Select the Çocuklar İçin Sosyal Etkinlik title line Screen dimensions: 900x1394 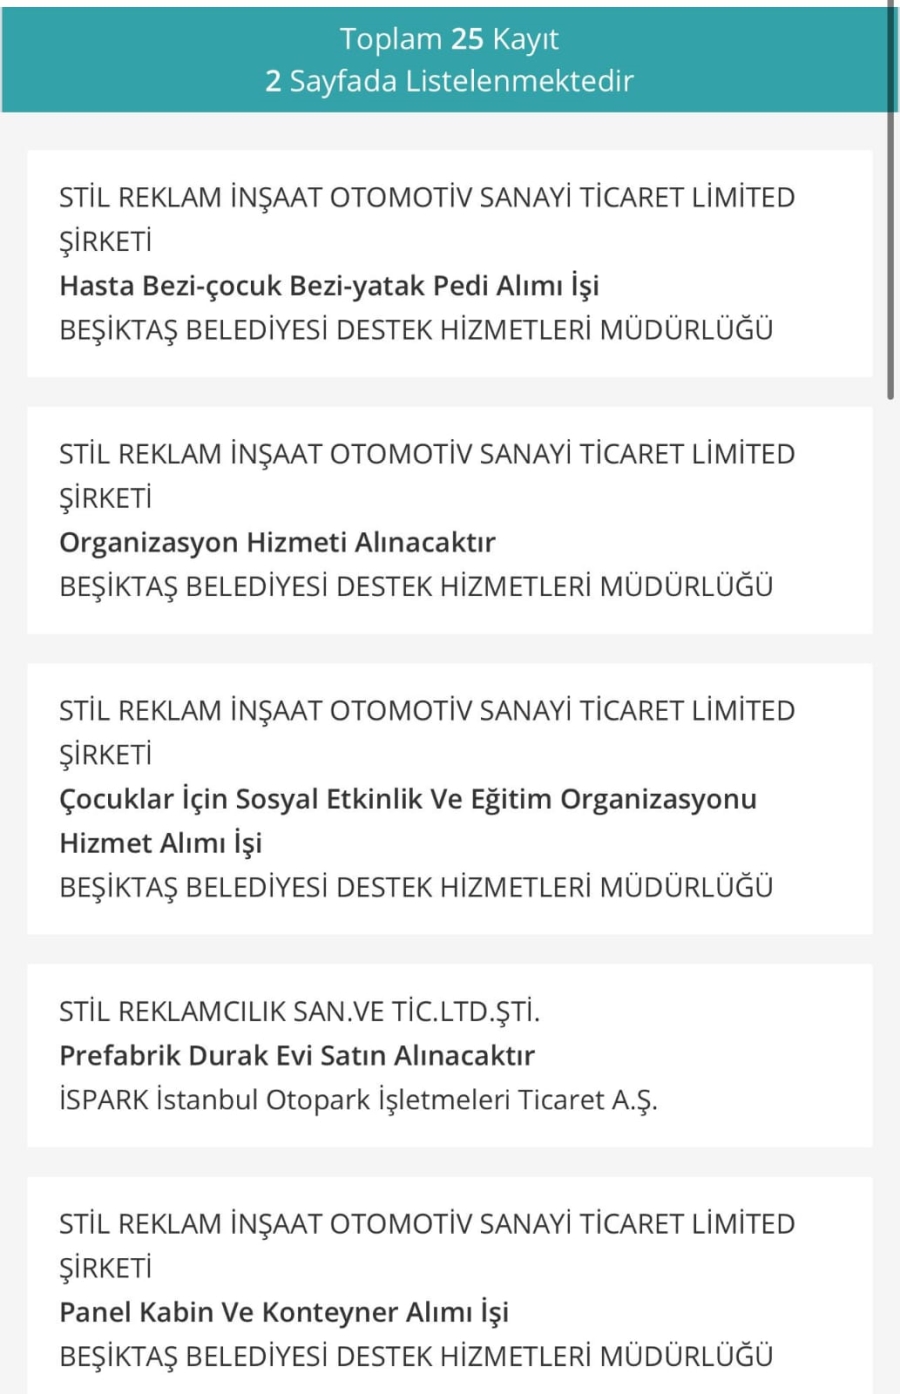click(408, 799)
